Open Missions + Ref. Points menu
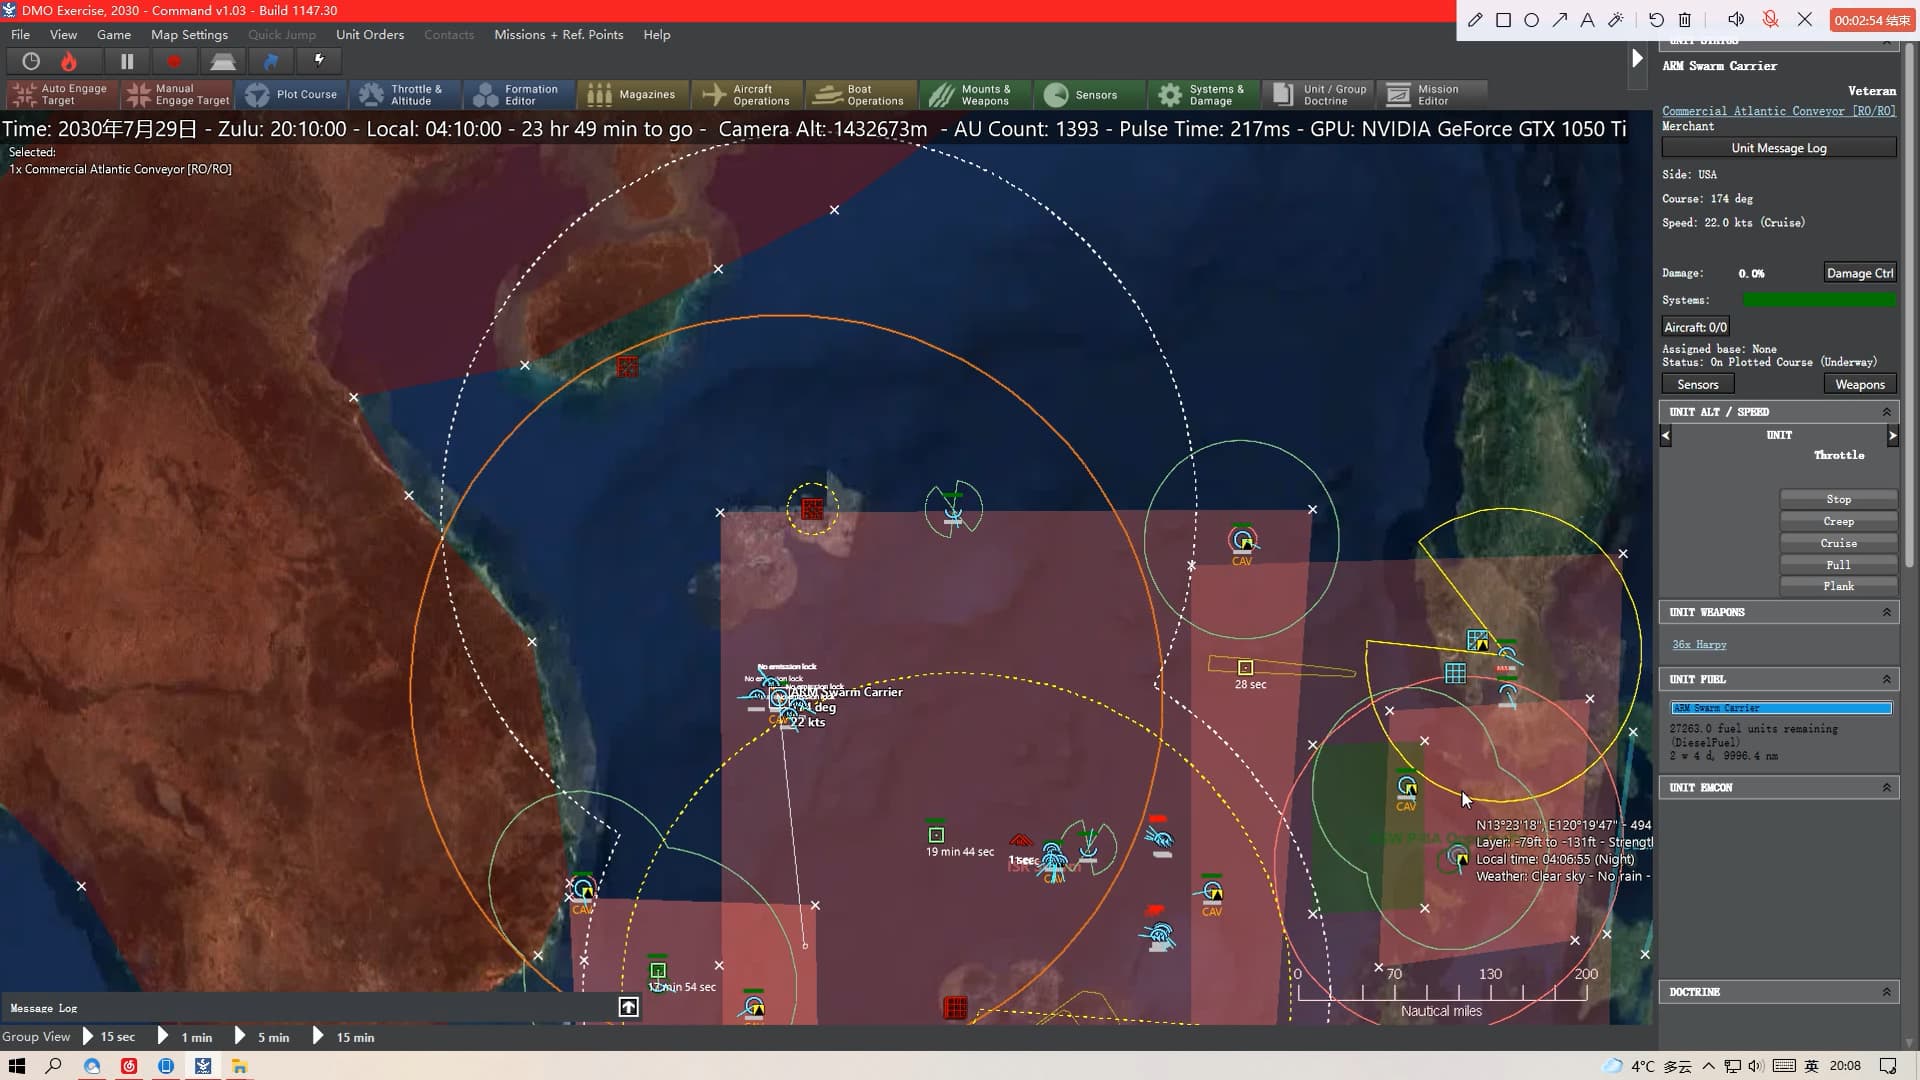 pos(558,34)
